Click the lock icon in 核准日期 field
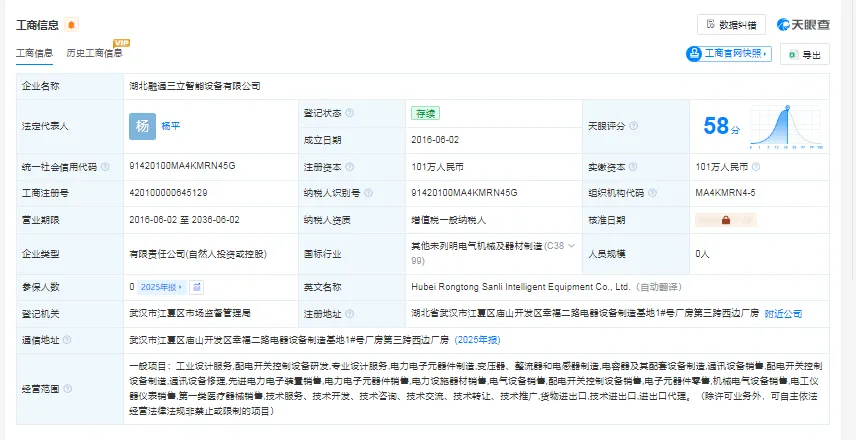 click(x=726, y=220)
